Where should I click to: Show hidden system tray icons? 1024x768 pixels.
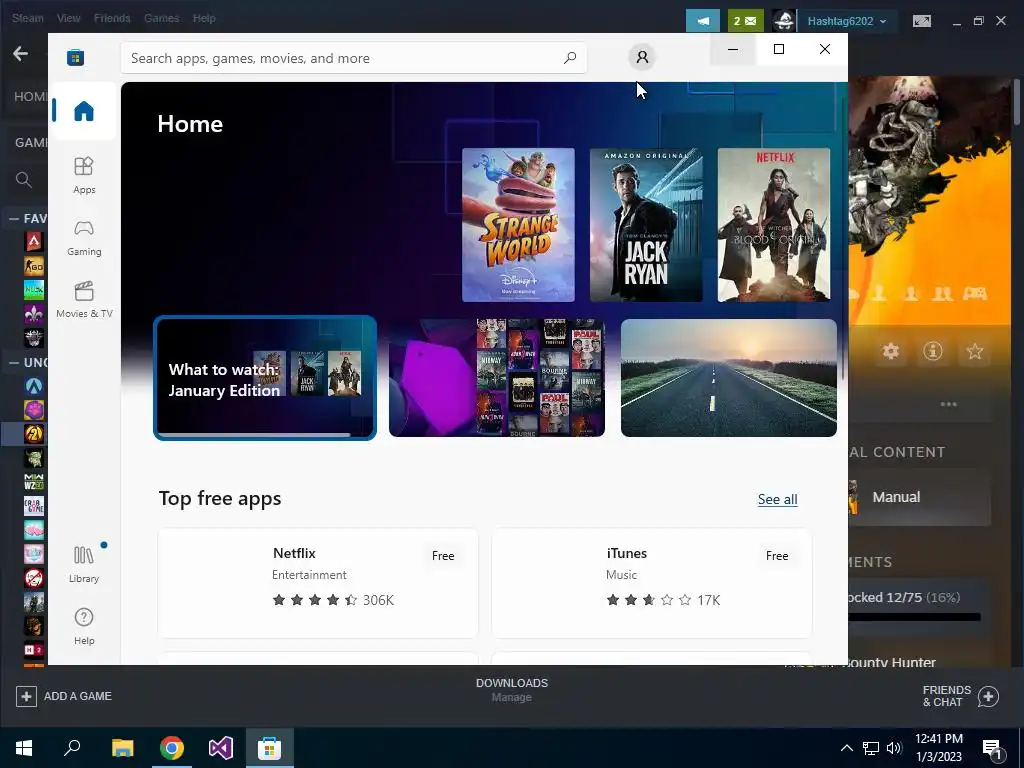846,748
